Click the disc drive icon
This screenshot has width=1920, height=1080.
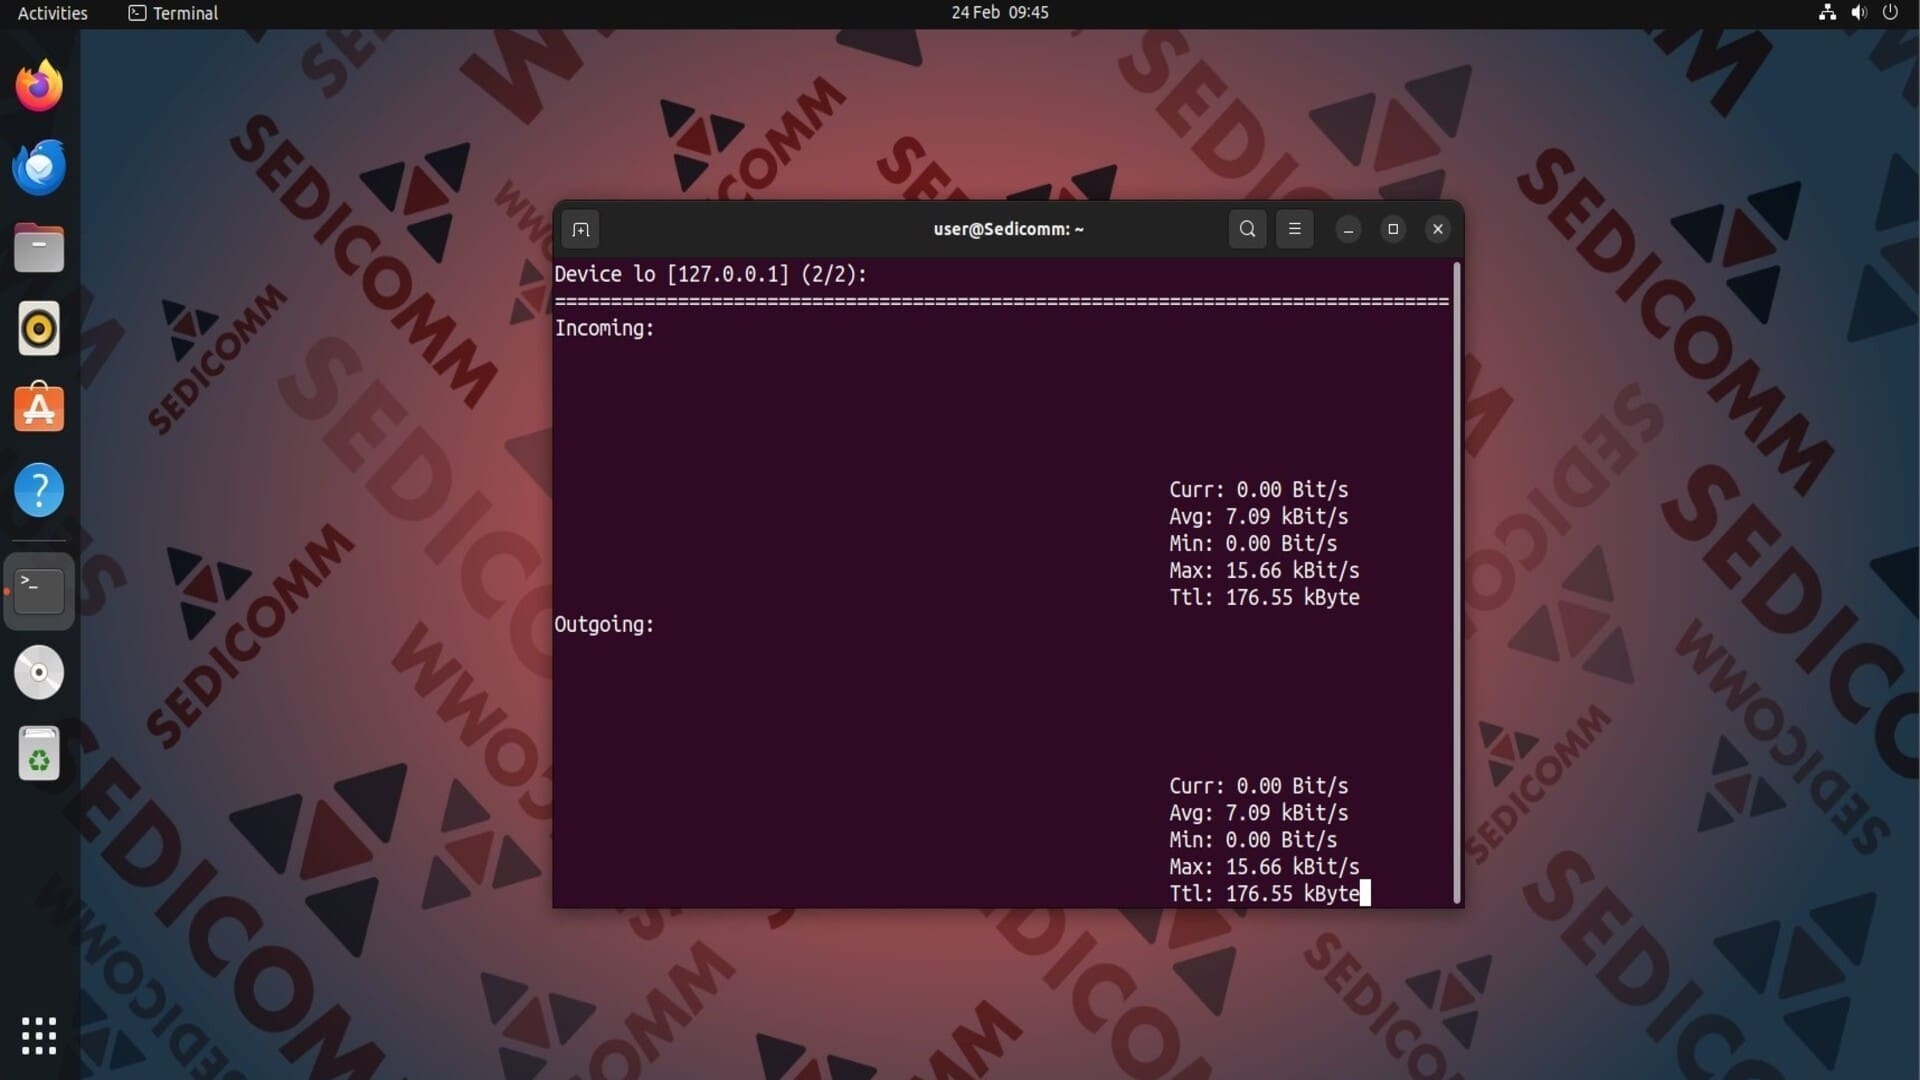pyautogui.click(x=39, y=672)
